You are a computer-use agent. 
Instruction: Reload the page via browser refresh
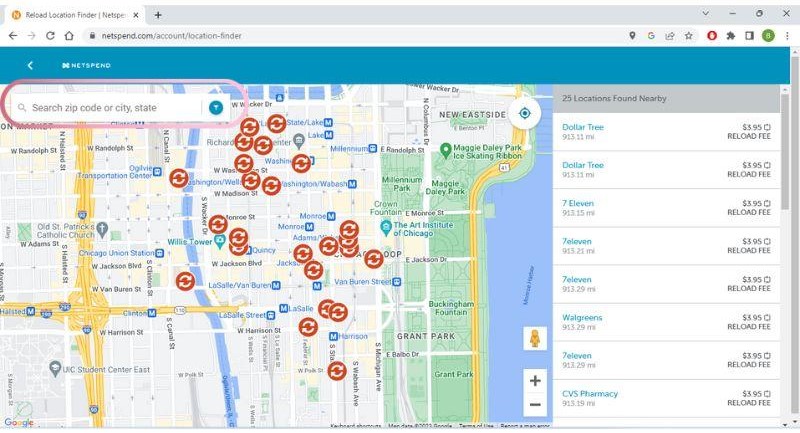click(x=50, y=36)
